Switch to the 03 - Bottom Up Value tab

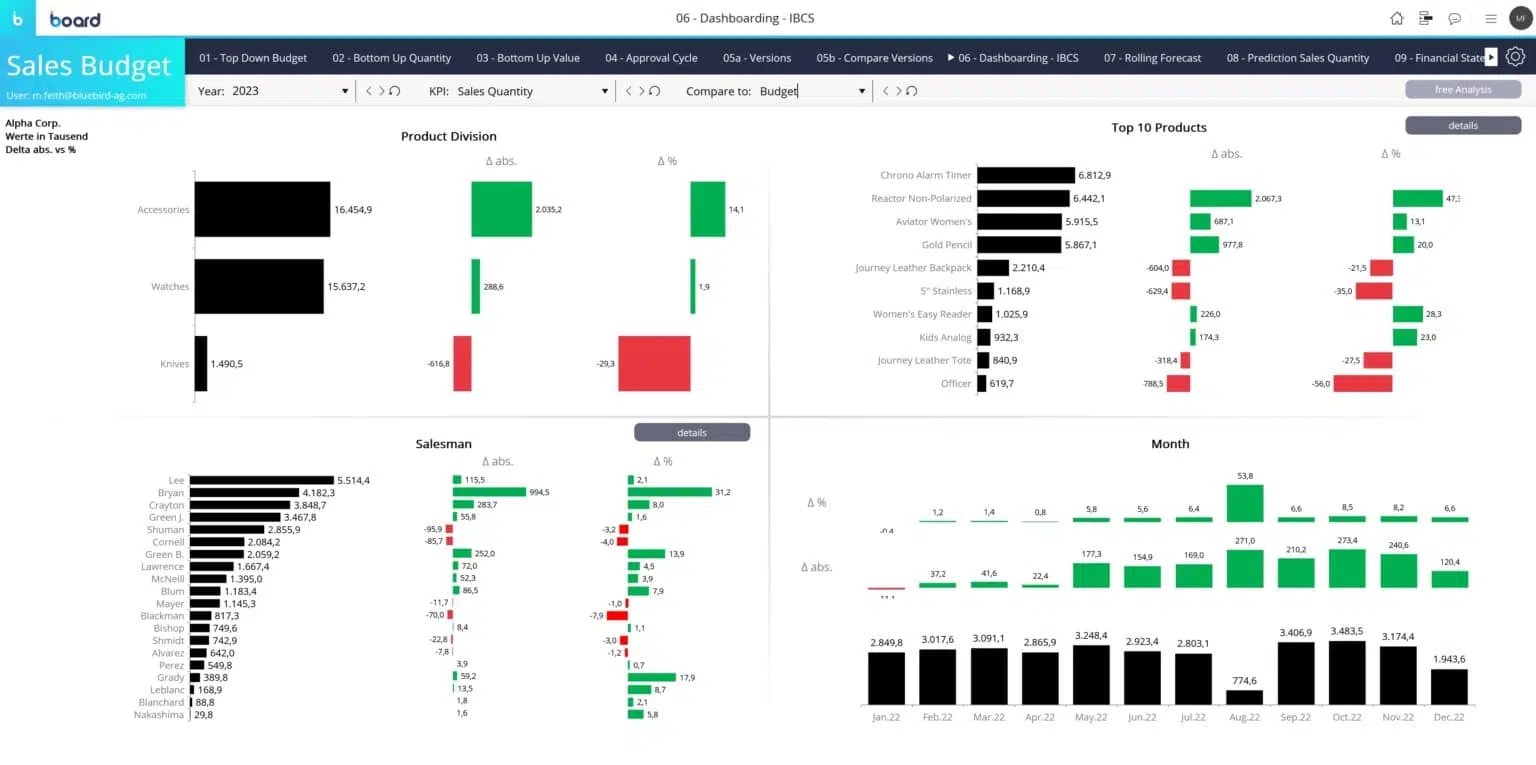tap(528, 58)
